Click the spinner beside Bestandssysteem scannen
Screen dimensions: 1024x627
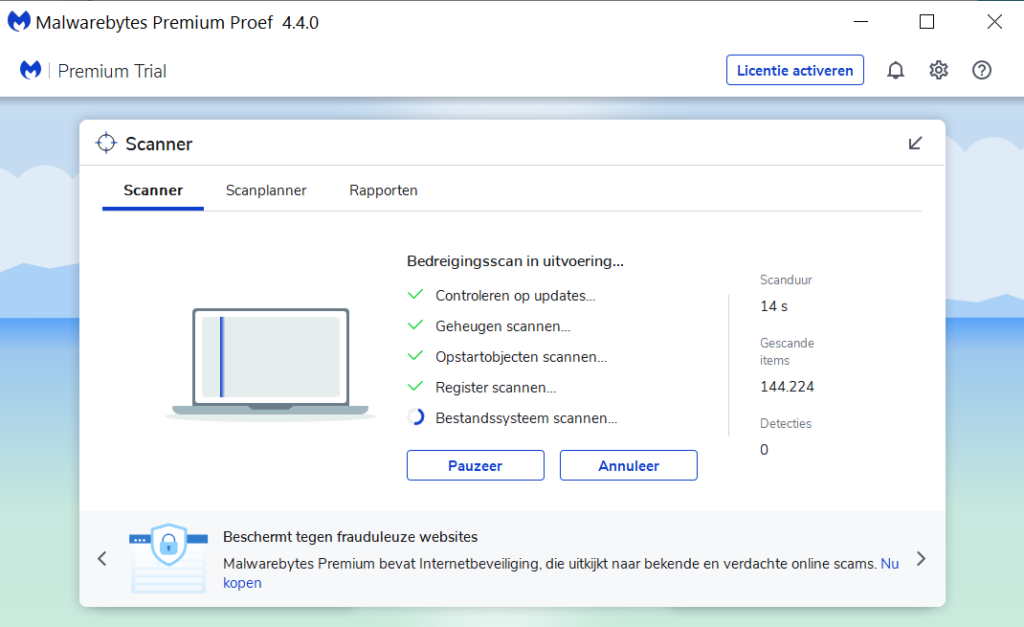pyautogui.click(x=416, y=417)
